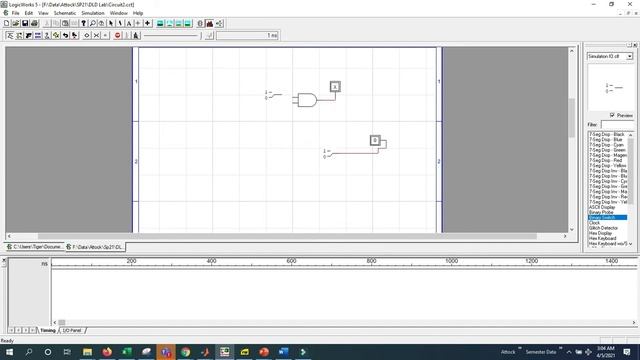Save the circuit with the floppy disk icon

25,24
